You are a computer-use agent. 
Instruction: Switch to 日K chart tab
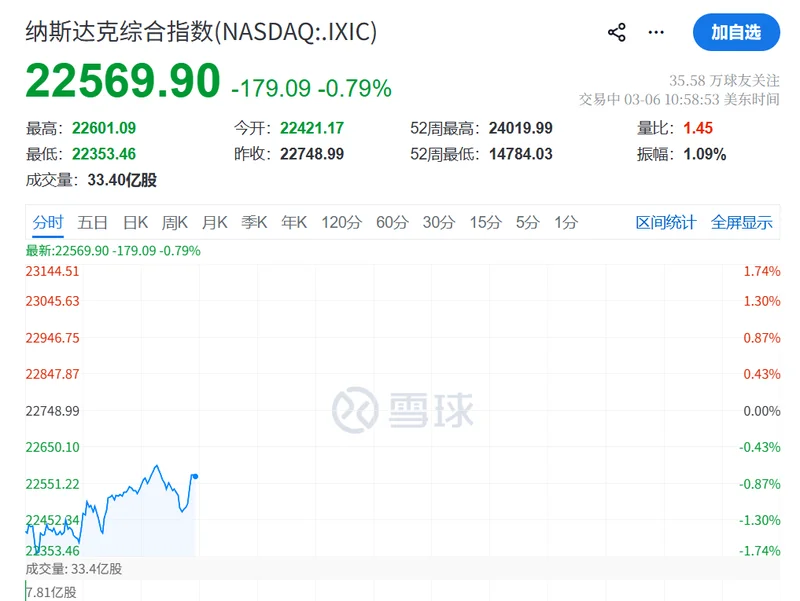(x=135, y=222)
